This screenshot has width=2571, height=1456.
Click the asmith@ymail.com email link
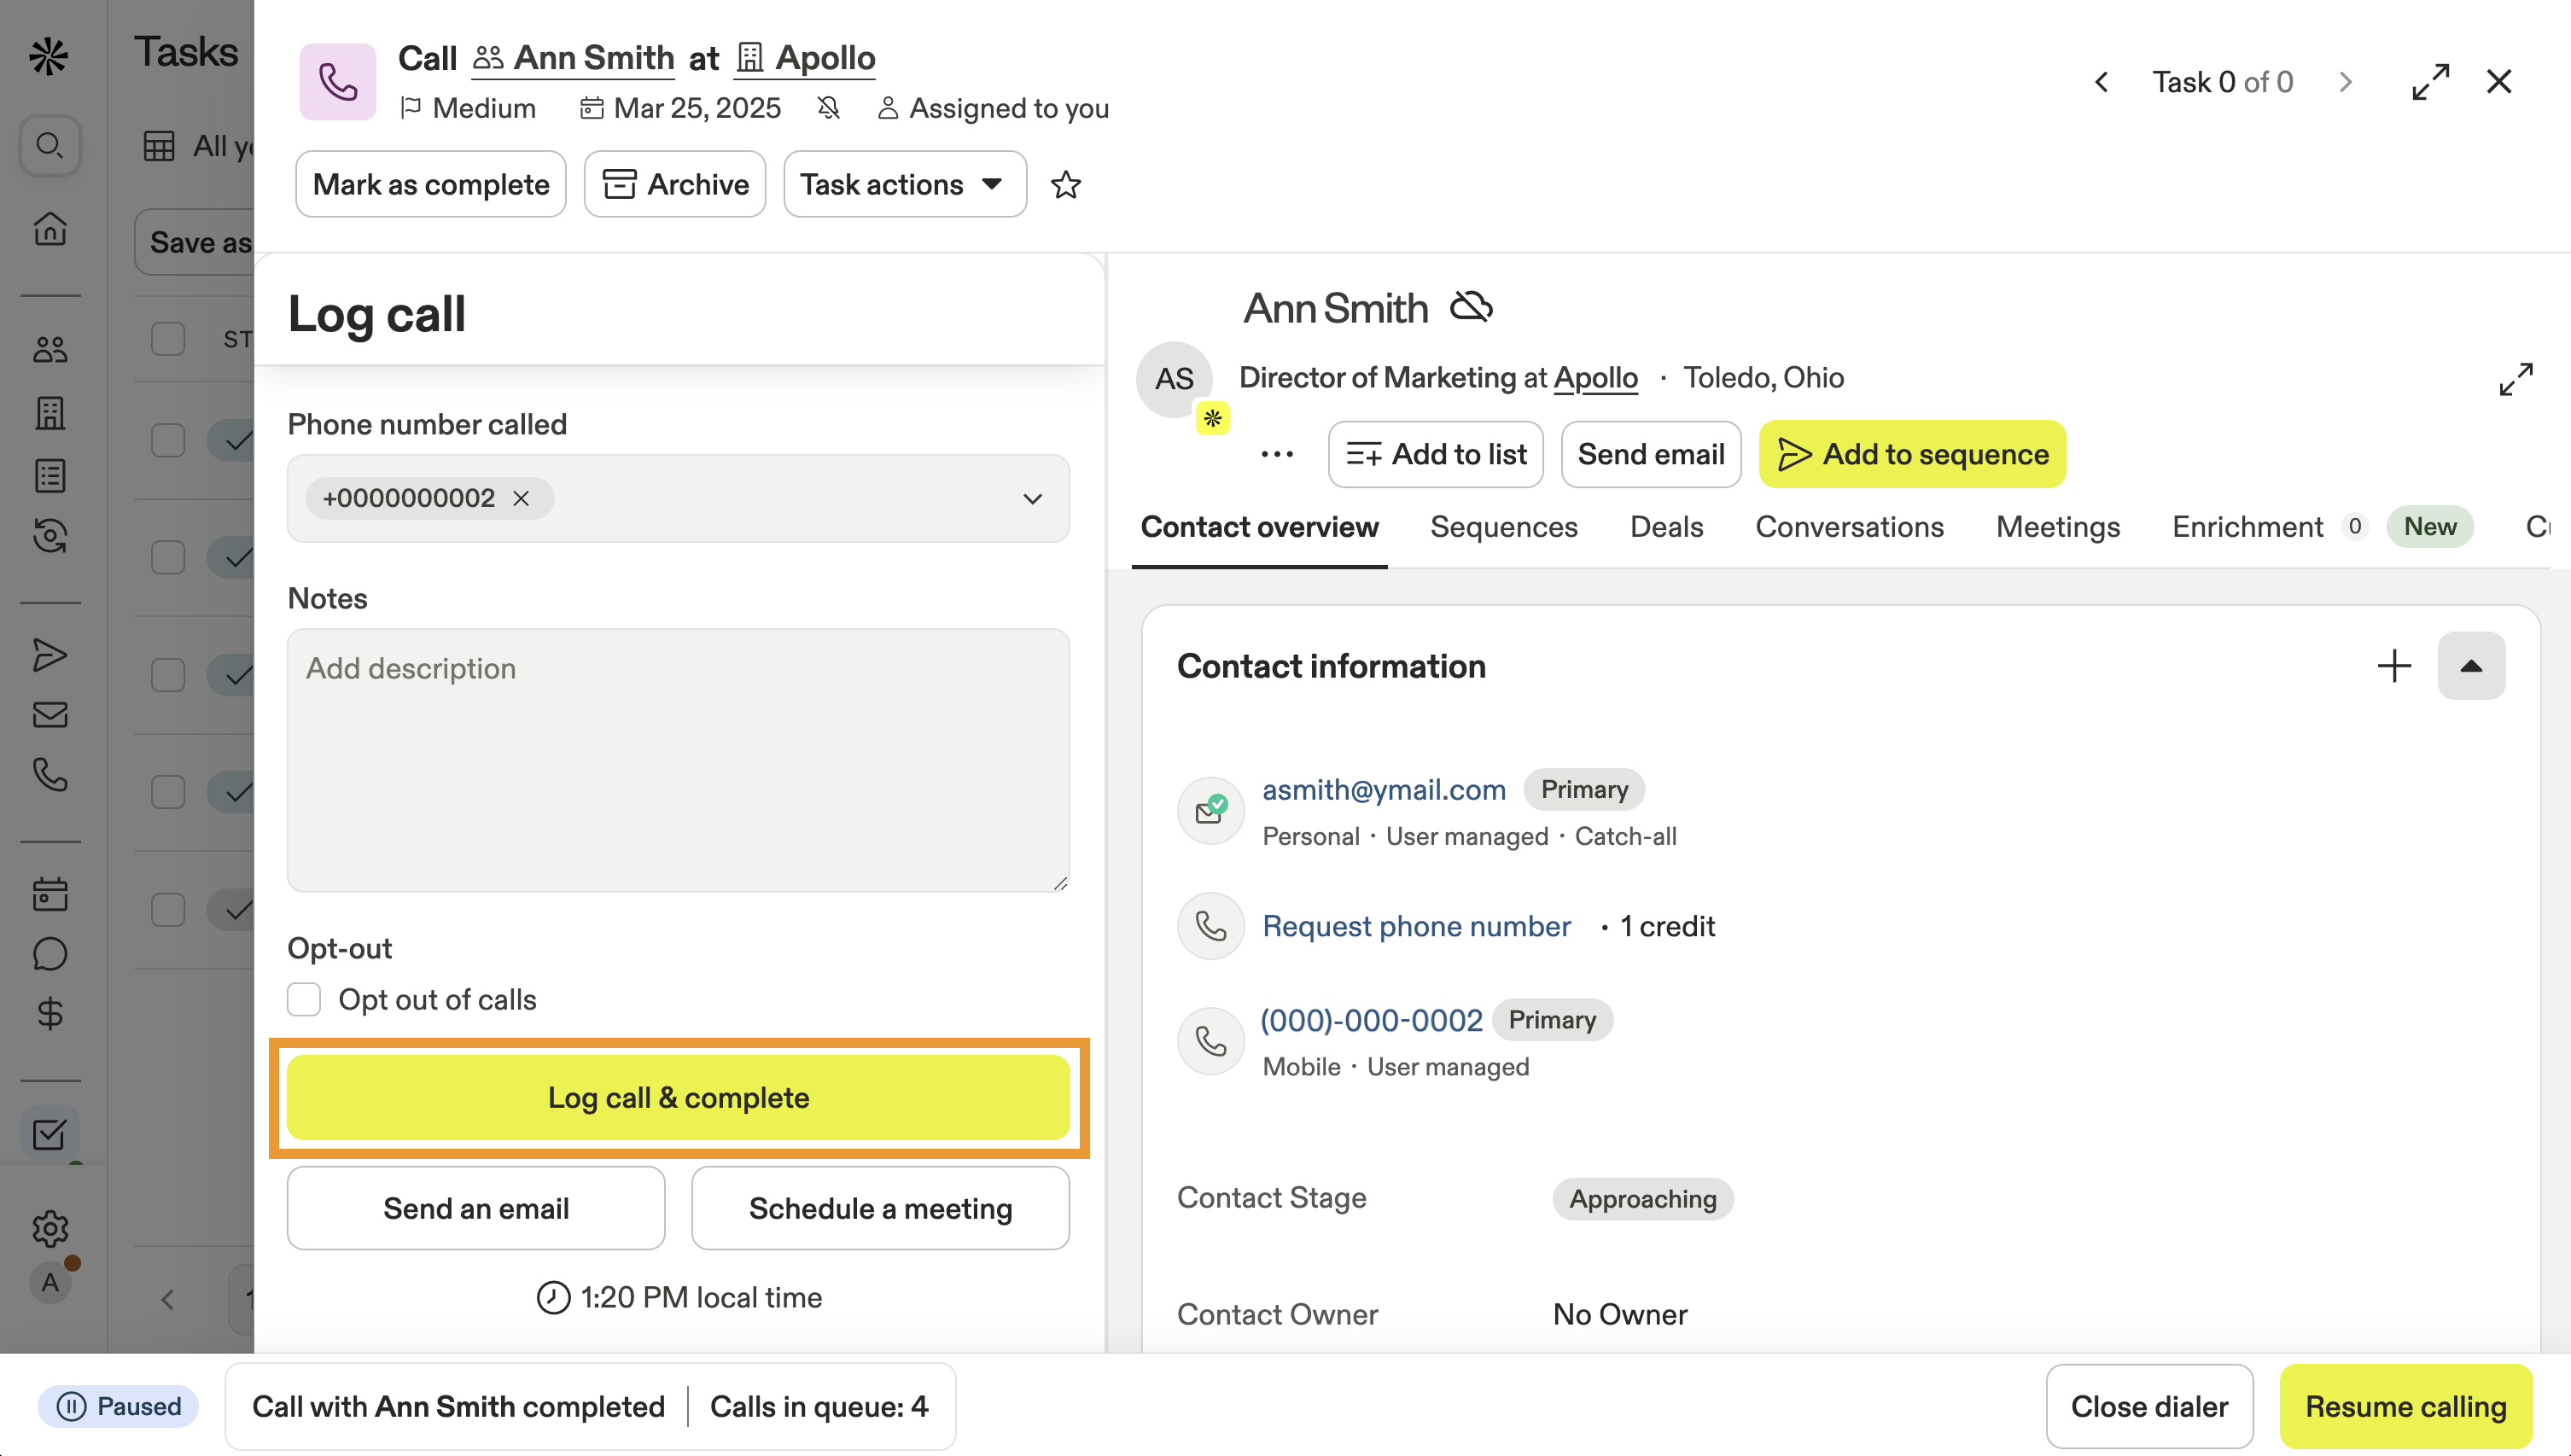tap(1383, 790)
